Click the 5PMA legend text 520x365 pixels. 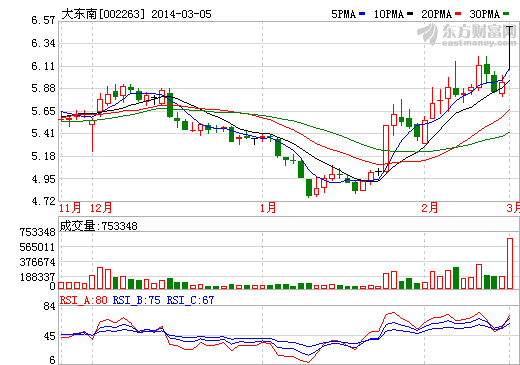click(x=344, y=14)
